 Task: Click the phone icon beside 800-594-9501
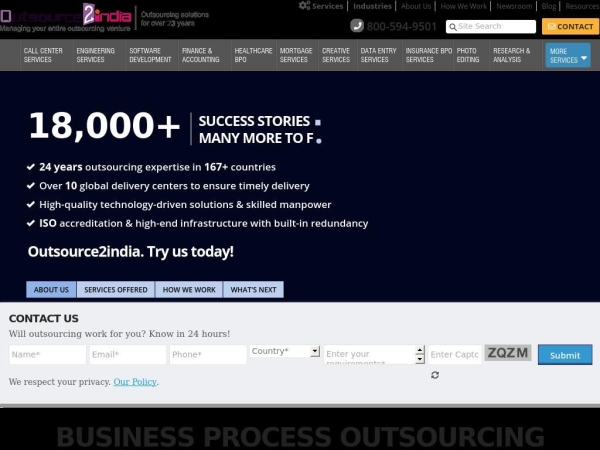pos(357,26)
